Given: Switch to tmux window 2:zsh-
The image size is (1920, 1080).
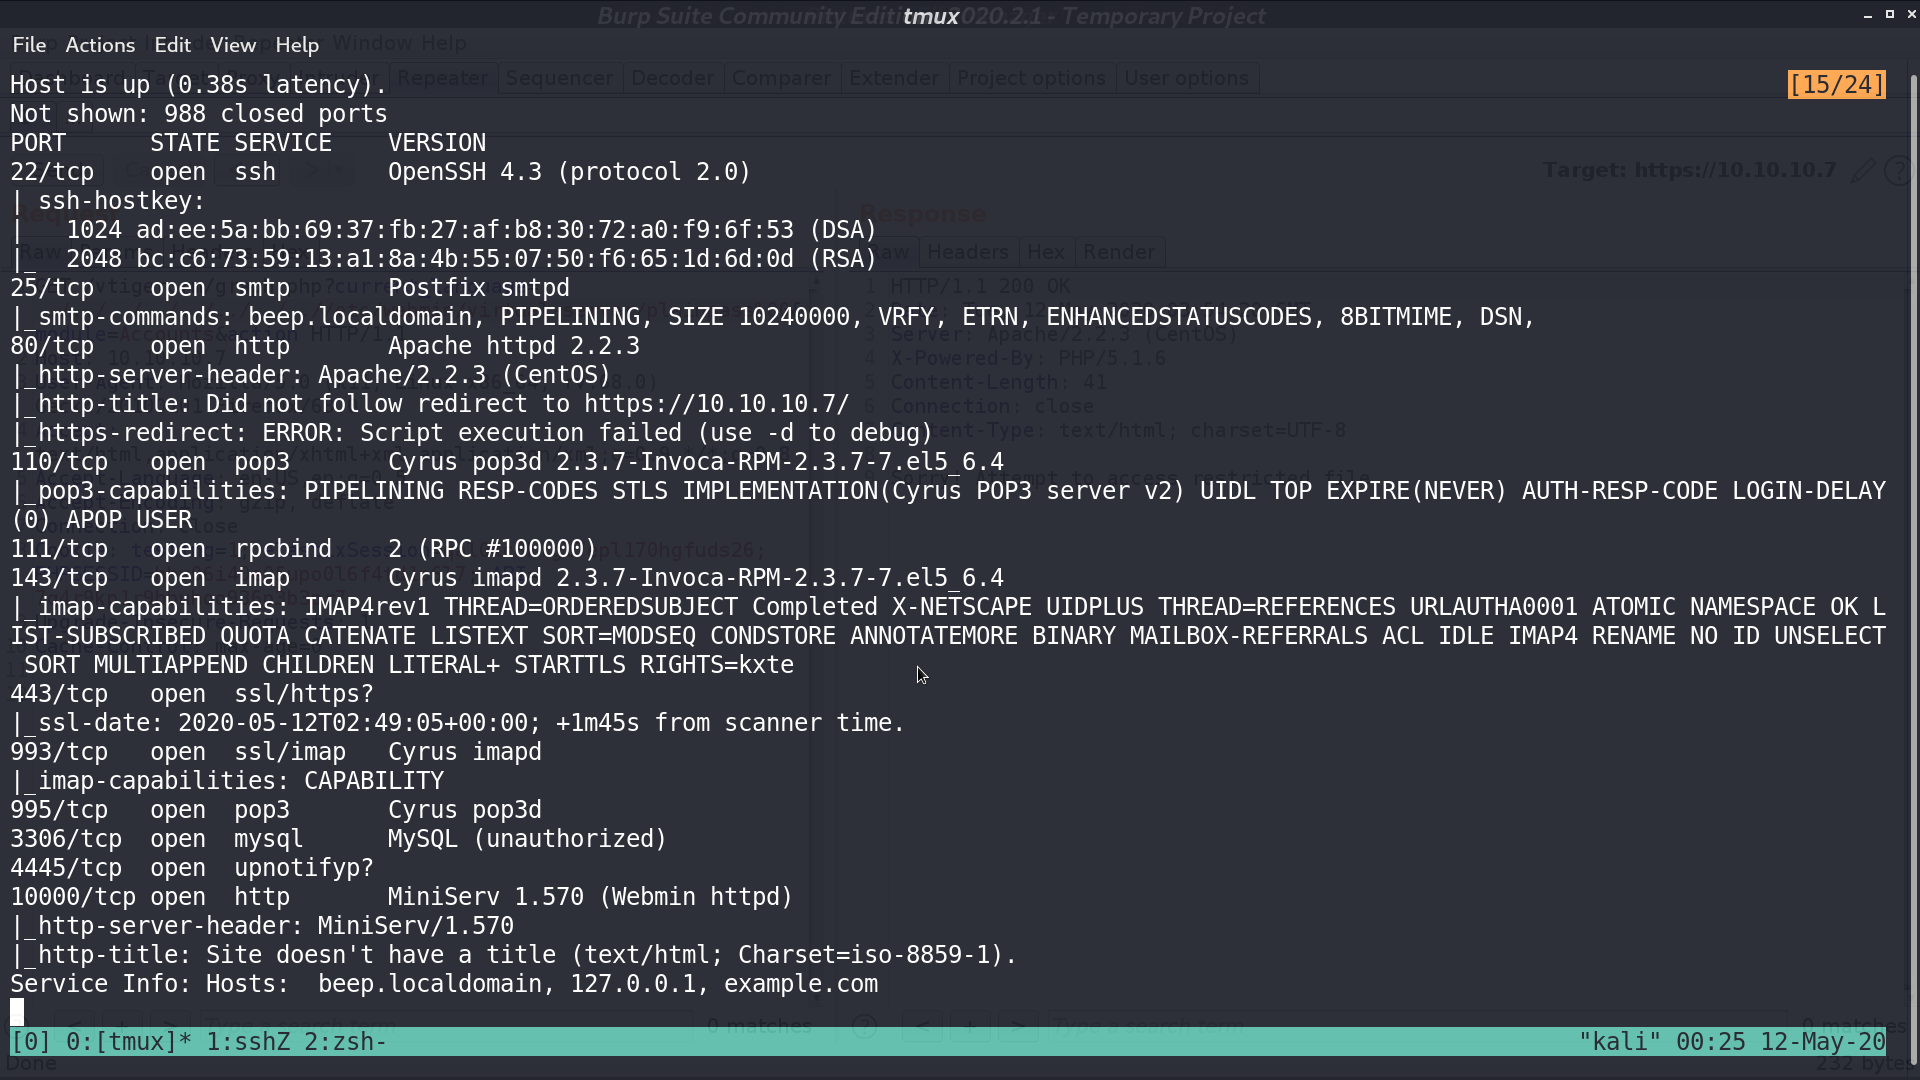Looking at the screenshot, I should (x=346, y=1042).
